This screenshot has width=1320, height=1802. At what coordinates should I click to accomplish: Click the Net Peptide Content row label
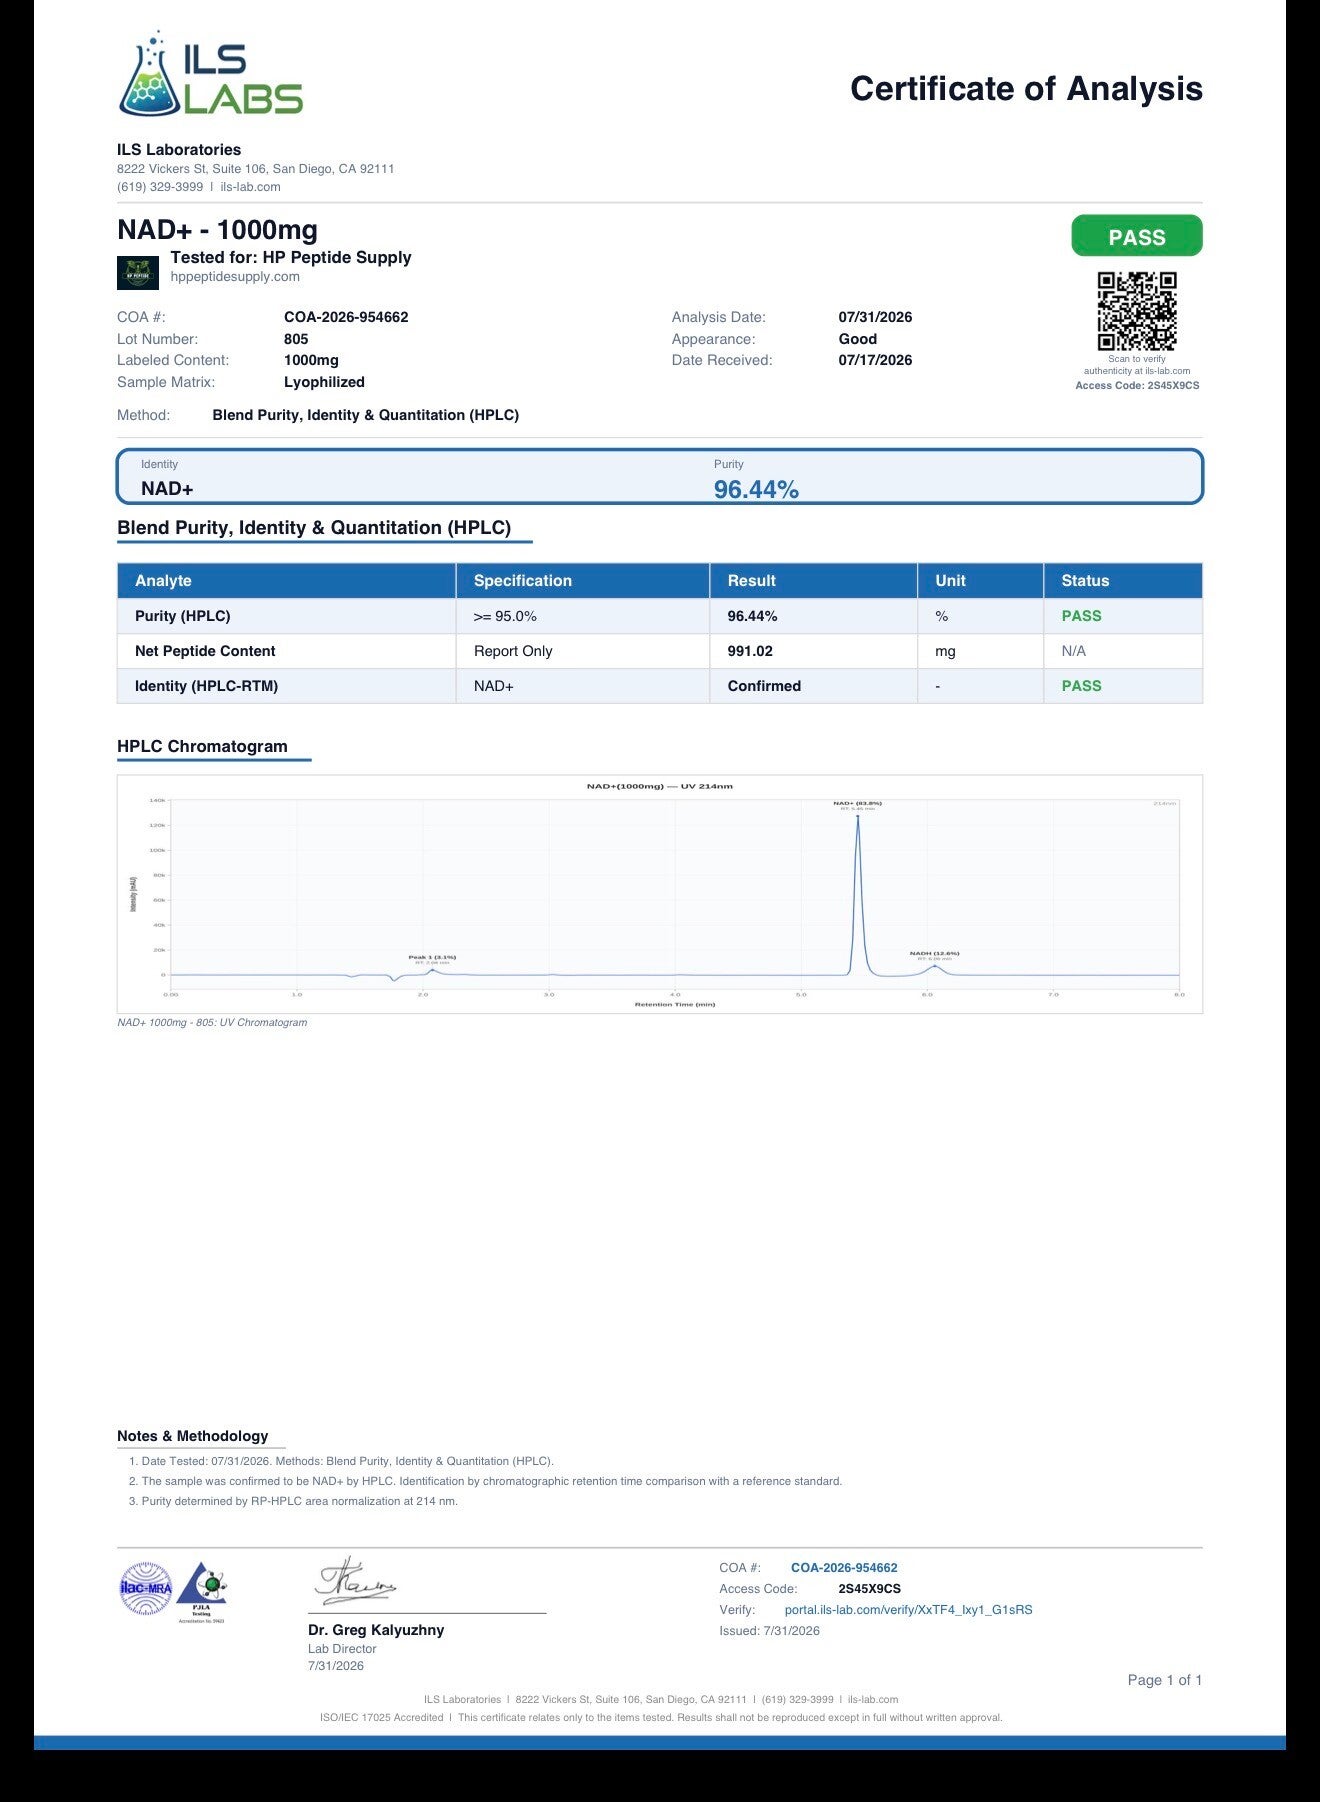click(x=205, y=651)
